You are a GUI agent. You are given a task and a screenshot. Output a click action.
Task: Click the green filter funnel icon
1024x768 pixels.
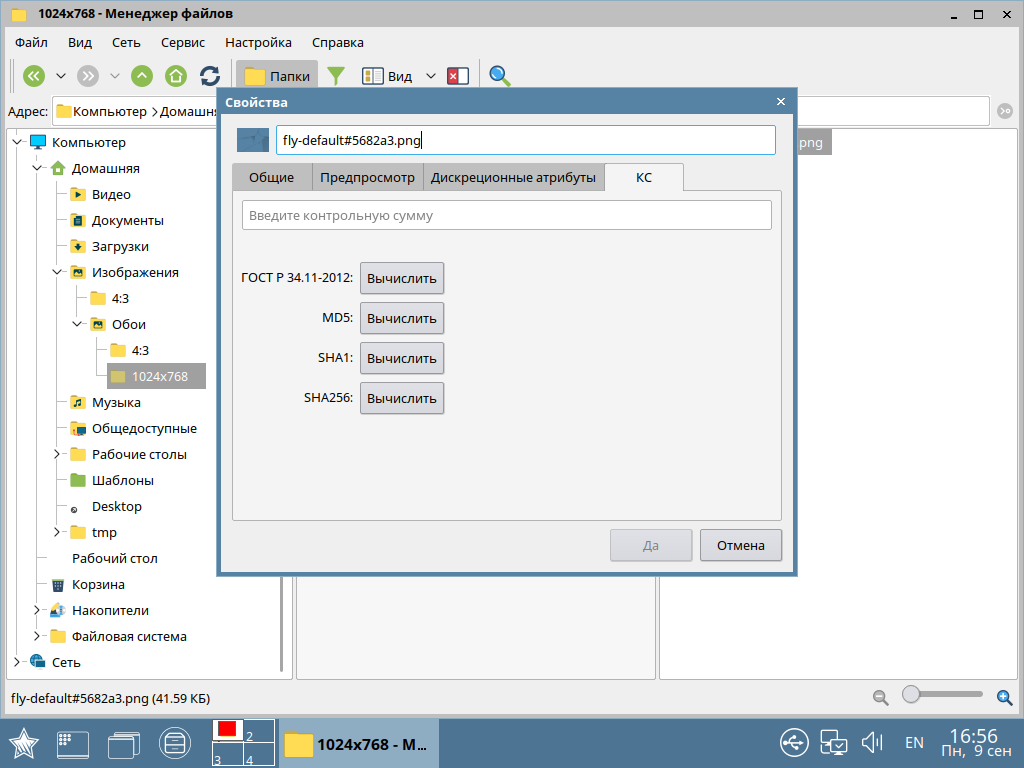[x=337, y=76]
